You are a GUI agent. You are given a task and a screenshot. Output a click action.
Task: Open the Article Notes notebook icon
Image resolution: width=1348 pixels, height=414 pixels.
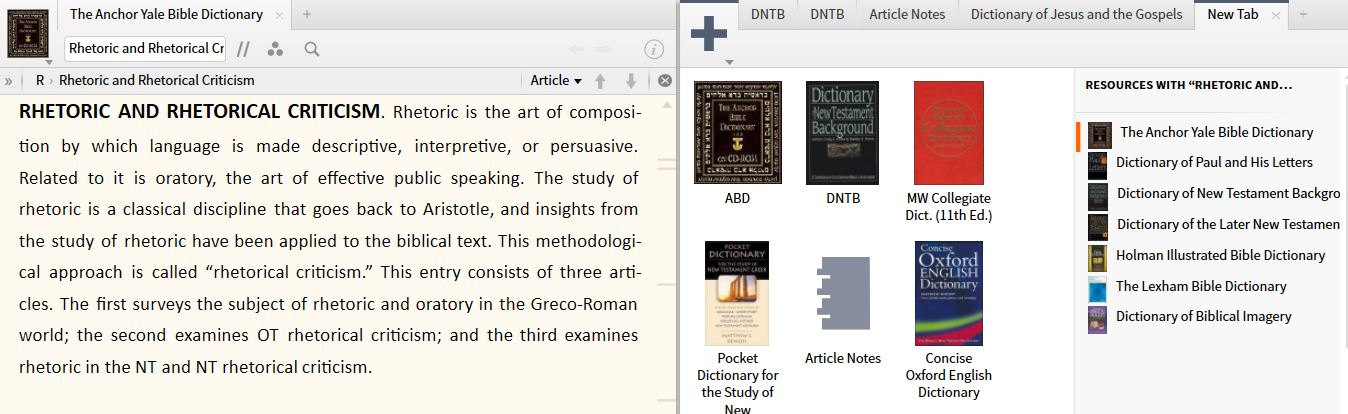pyautogui.click(x=842, y=293)
